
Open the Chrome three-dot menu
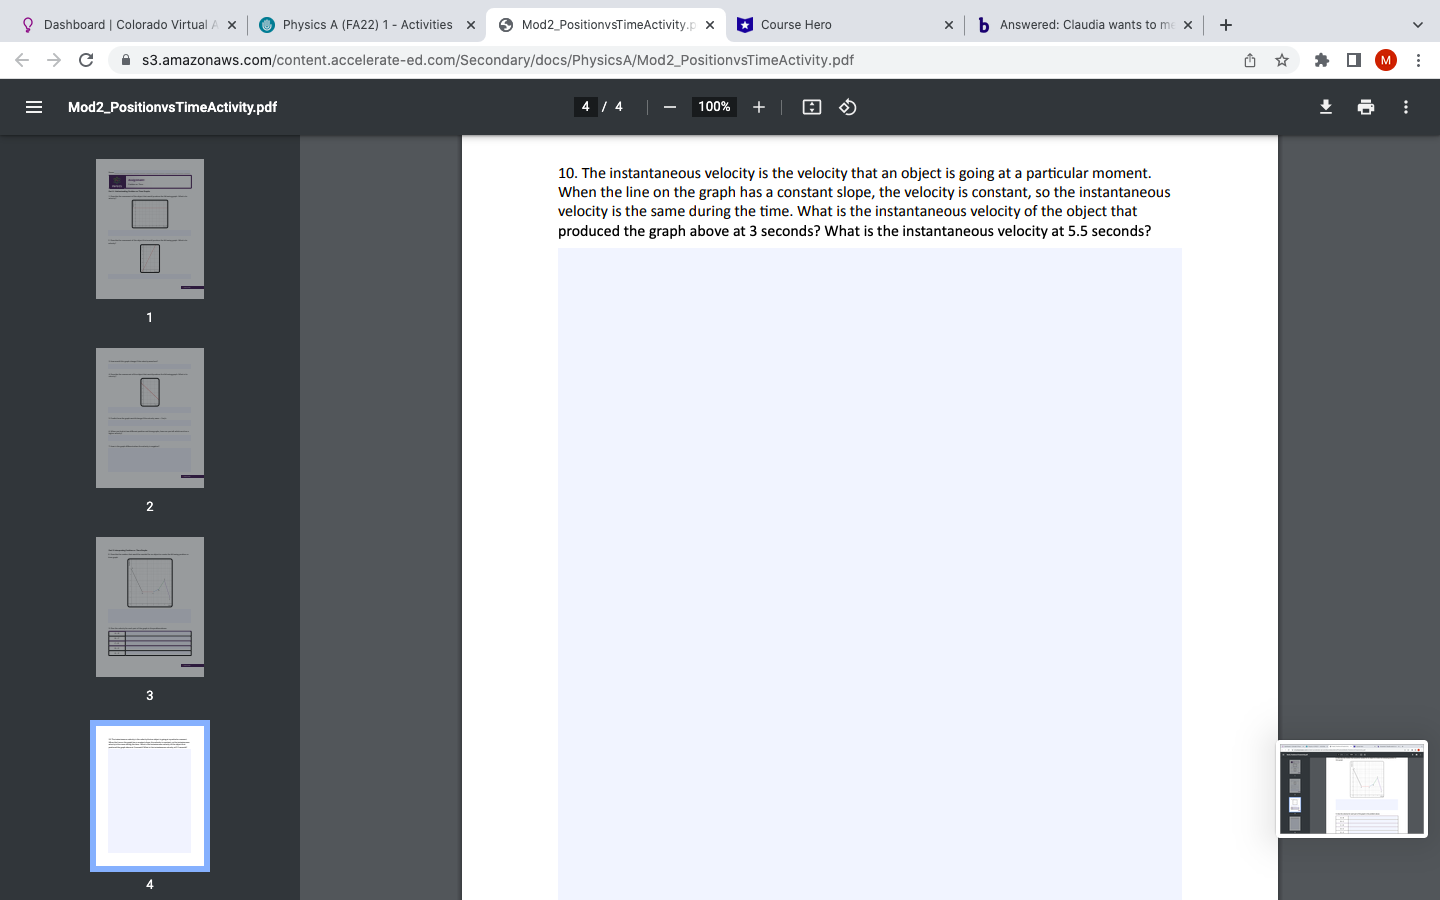(1418, 60)
